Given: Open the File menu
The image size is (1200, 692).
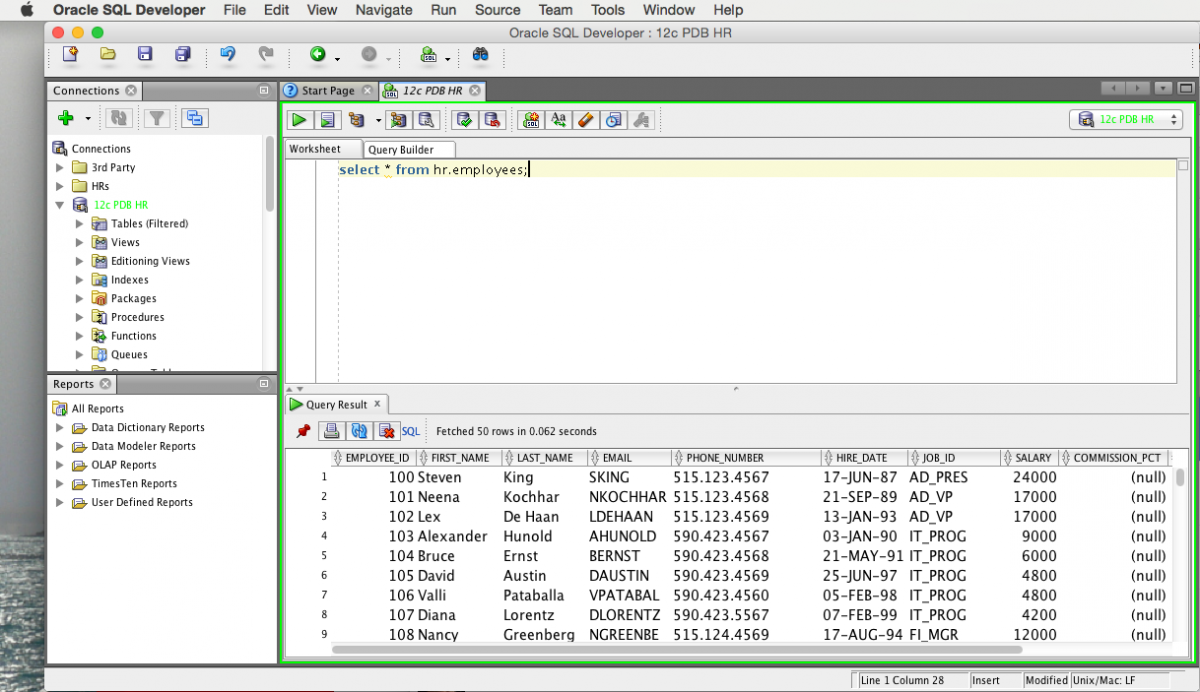Looking at the screenshot, I should coord(235,10).
